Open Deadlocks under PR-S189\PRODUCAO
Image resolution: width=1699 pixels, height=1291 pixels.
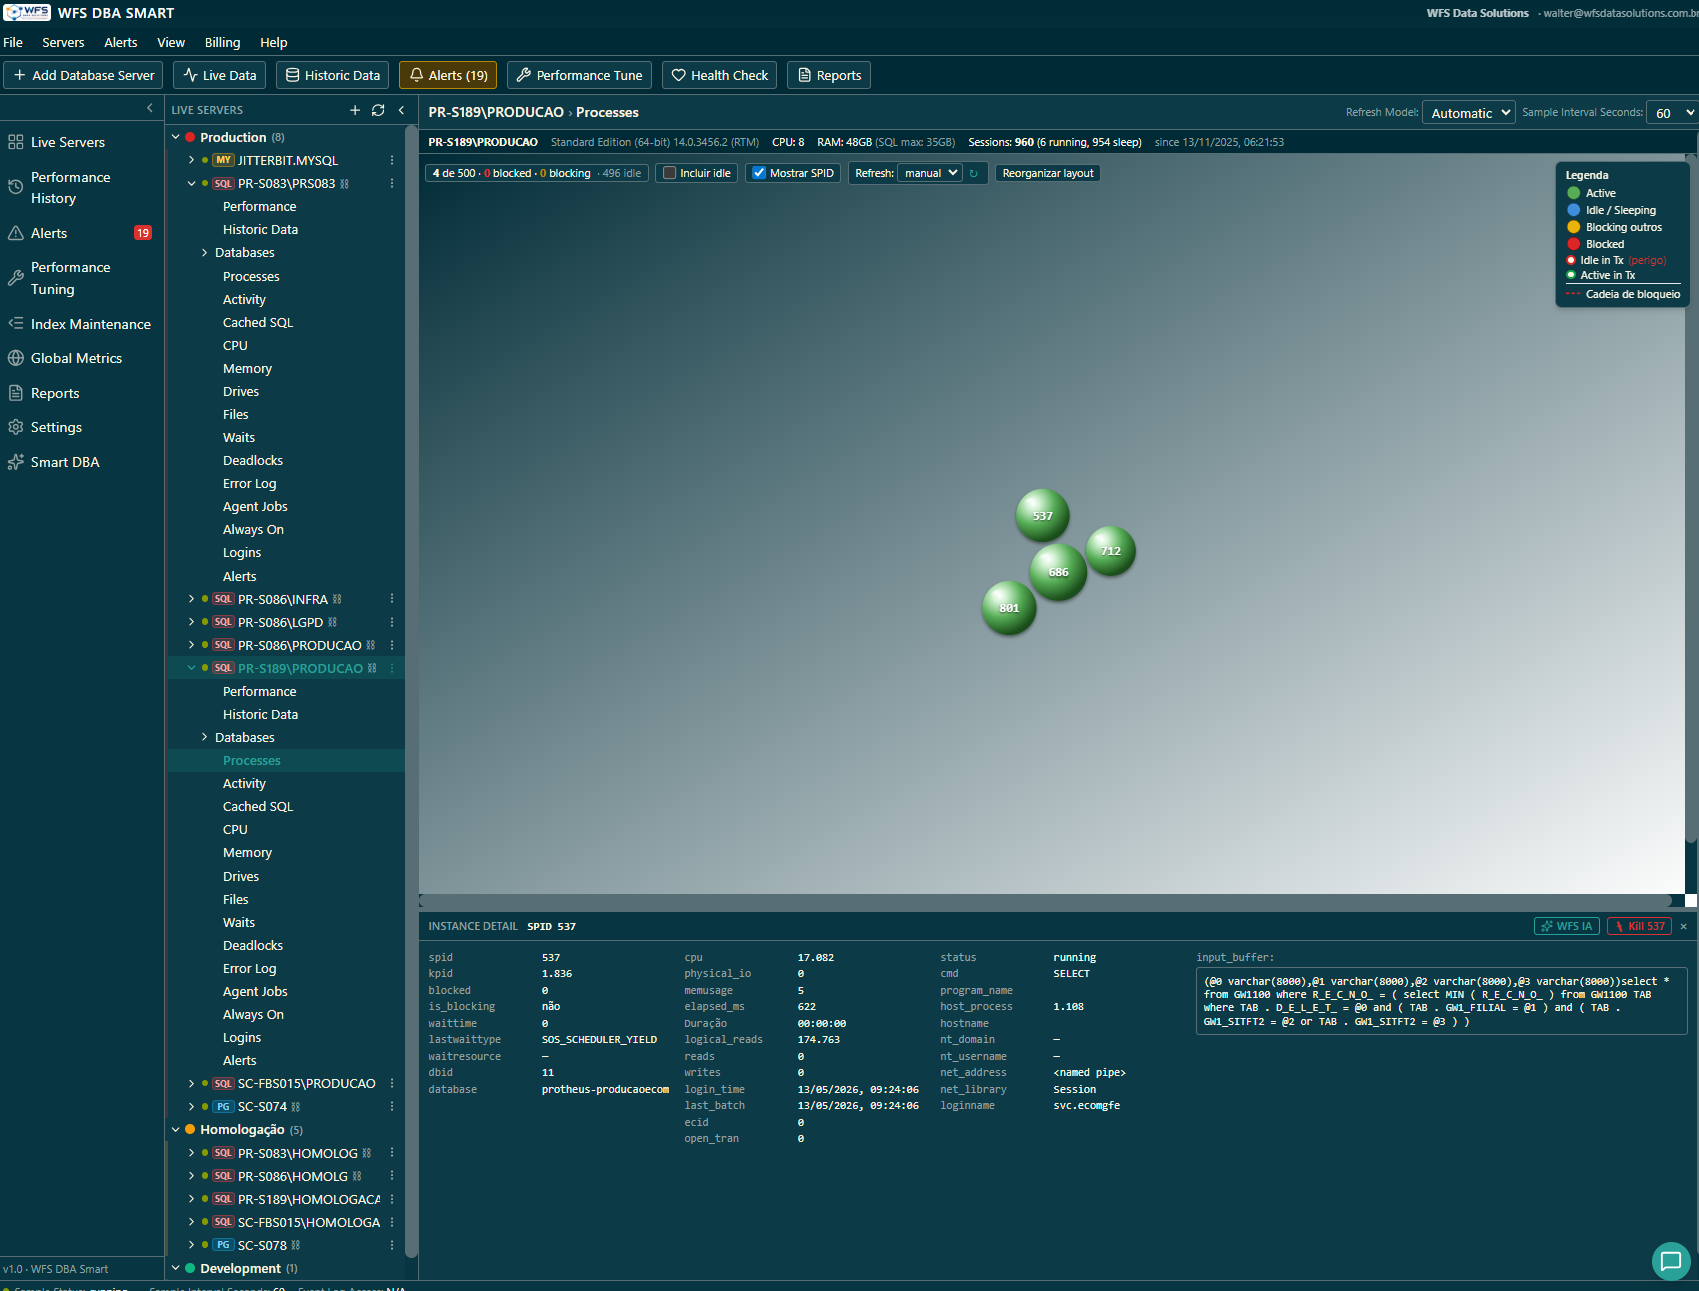(x=253, y=945)
